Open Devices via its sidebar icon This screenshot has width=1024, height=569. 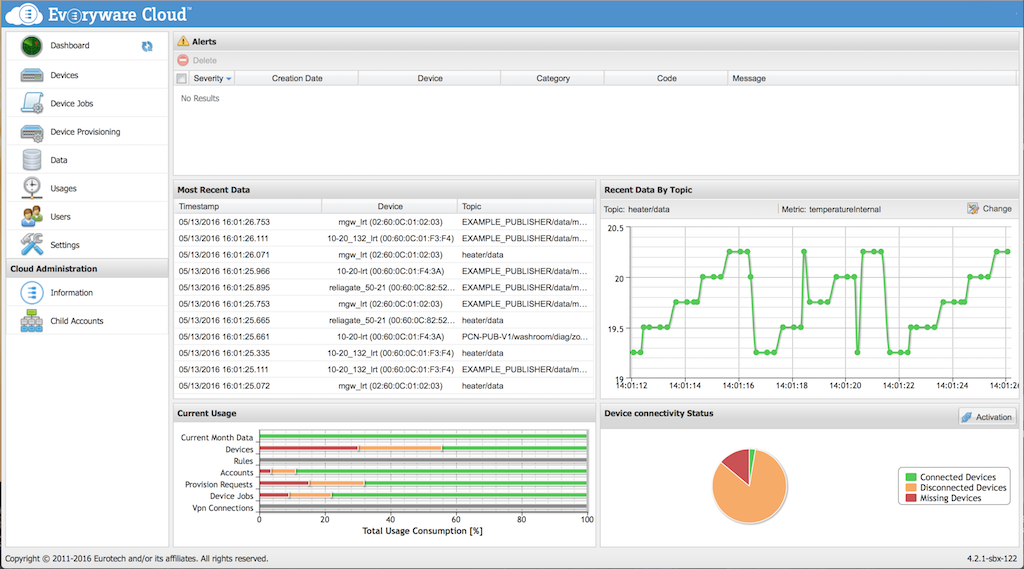tap(32, 75)
